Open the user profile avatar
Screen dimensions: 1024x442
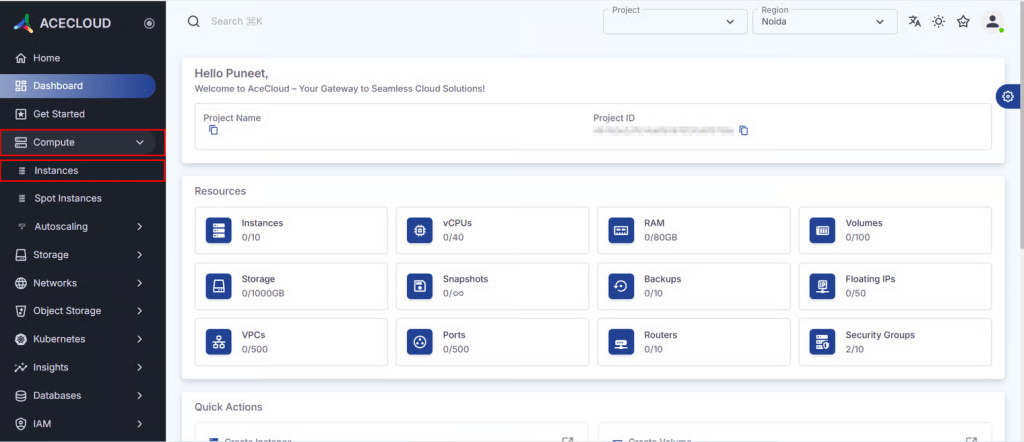pos(992,22)
